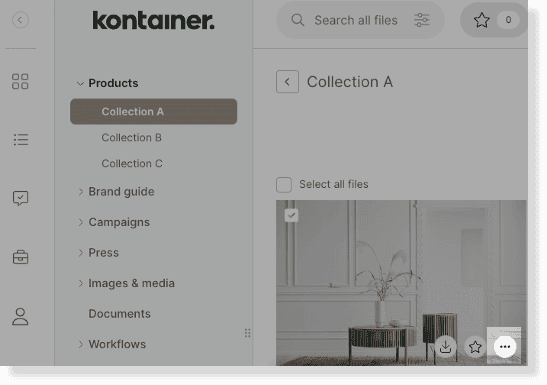This screenshot has width=547, height=385.
Task: Open the user profile icon
Action: (20, 316)
